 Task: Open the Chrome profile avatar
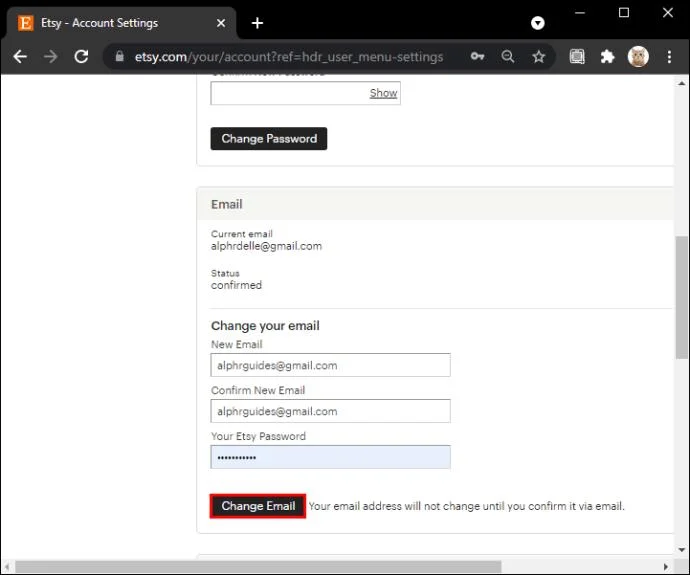pyautogui.click(x=638, y=56)
